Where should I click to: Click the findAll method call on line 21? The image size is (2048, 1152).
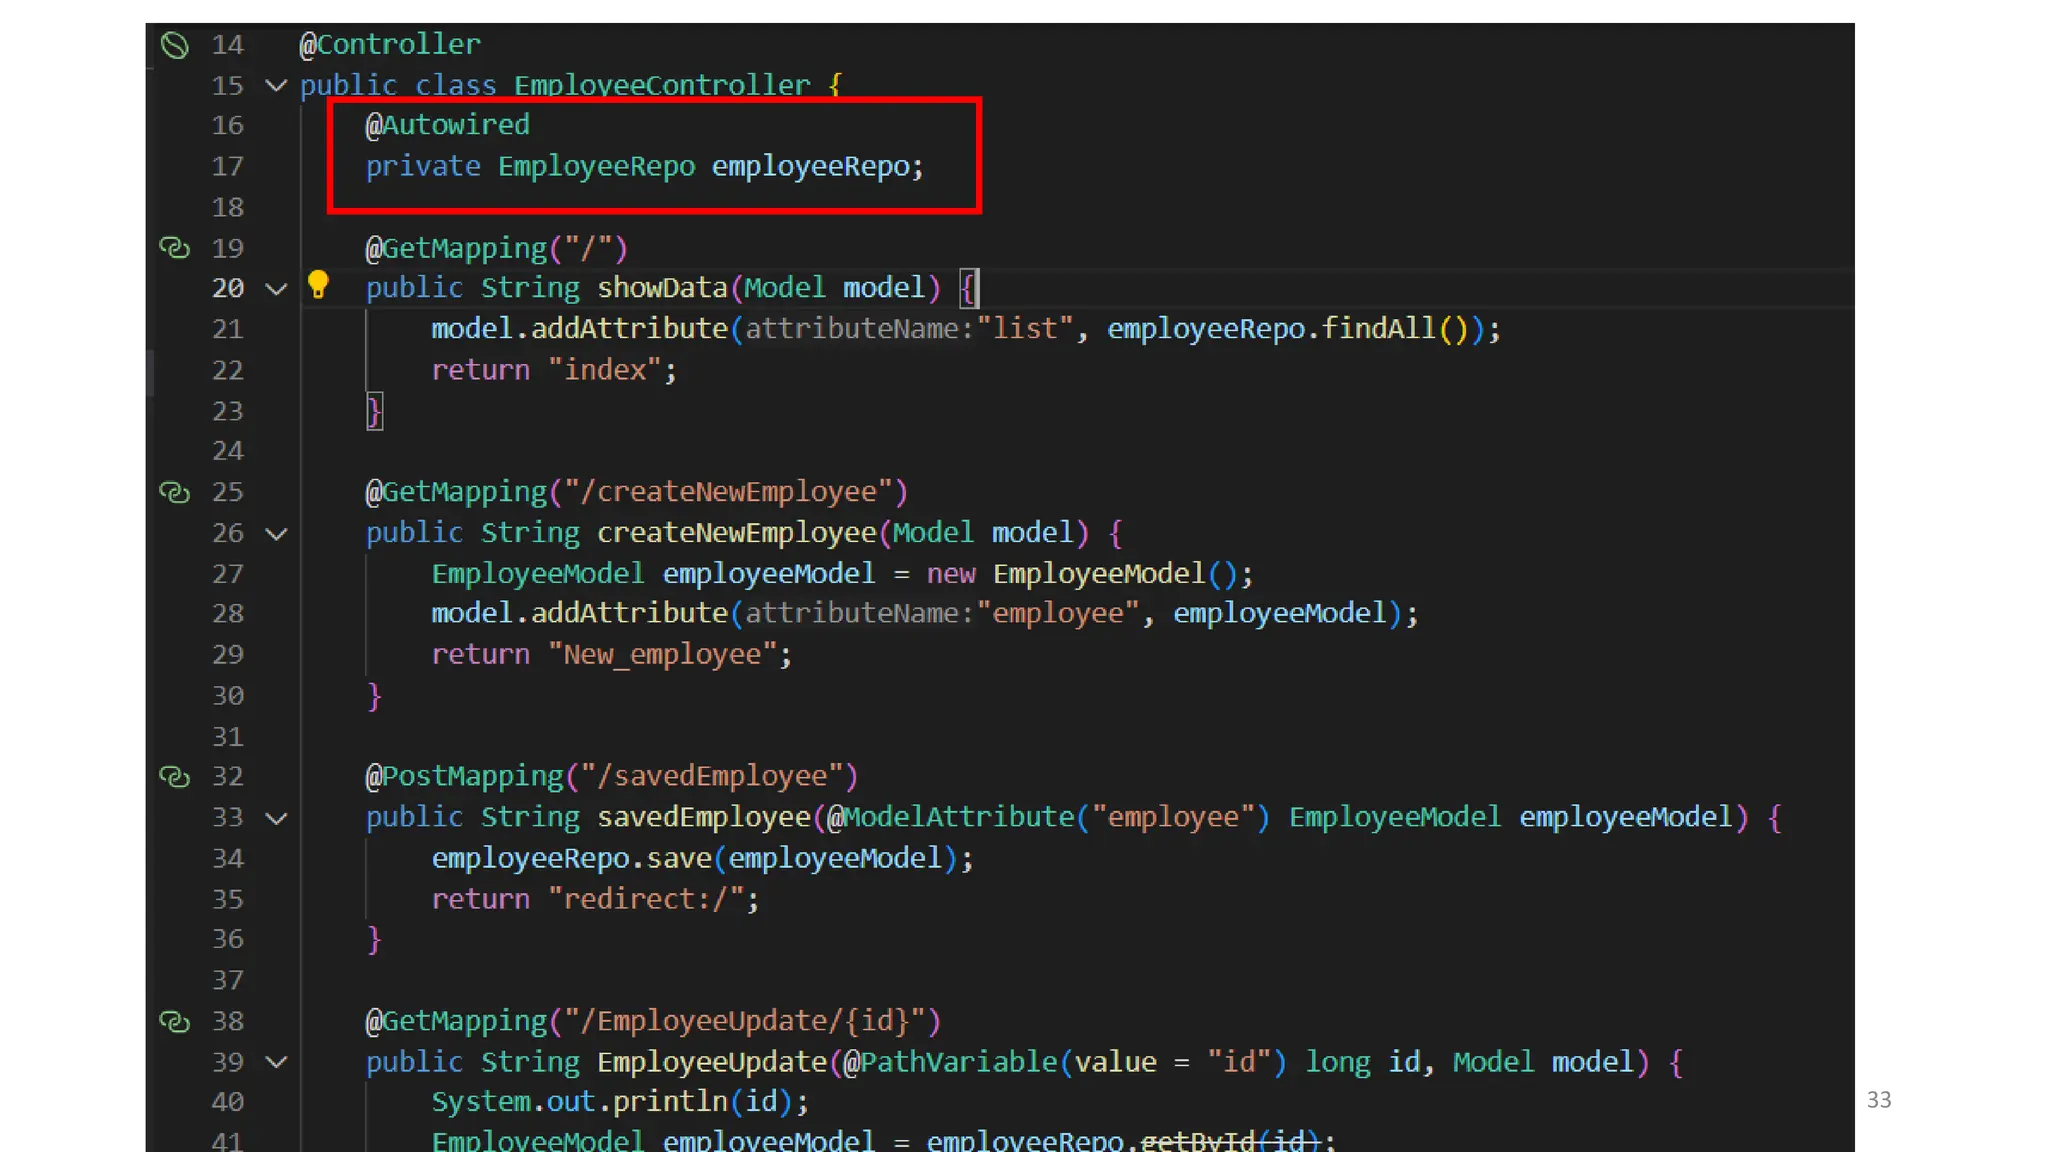point(1378,329)
